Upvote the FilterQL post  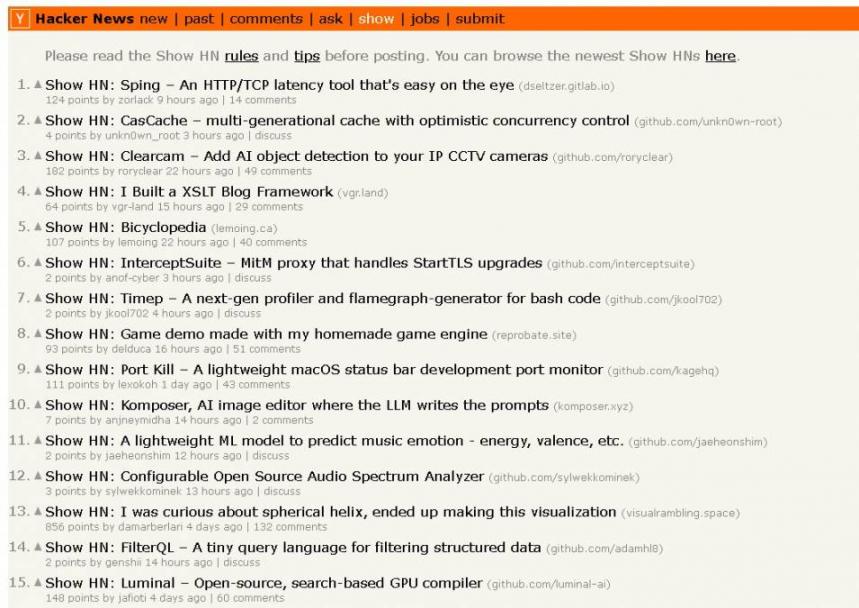[38, 548]
